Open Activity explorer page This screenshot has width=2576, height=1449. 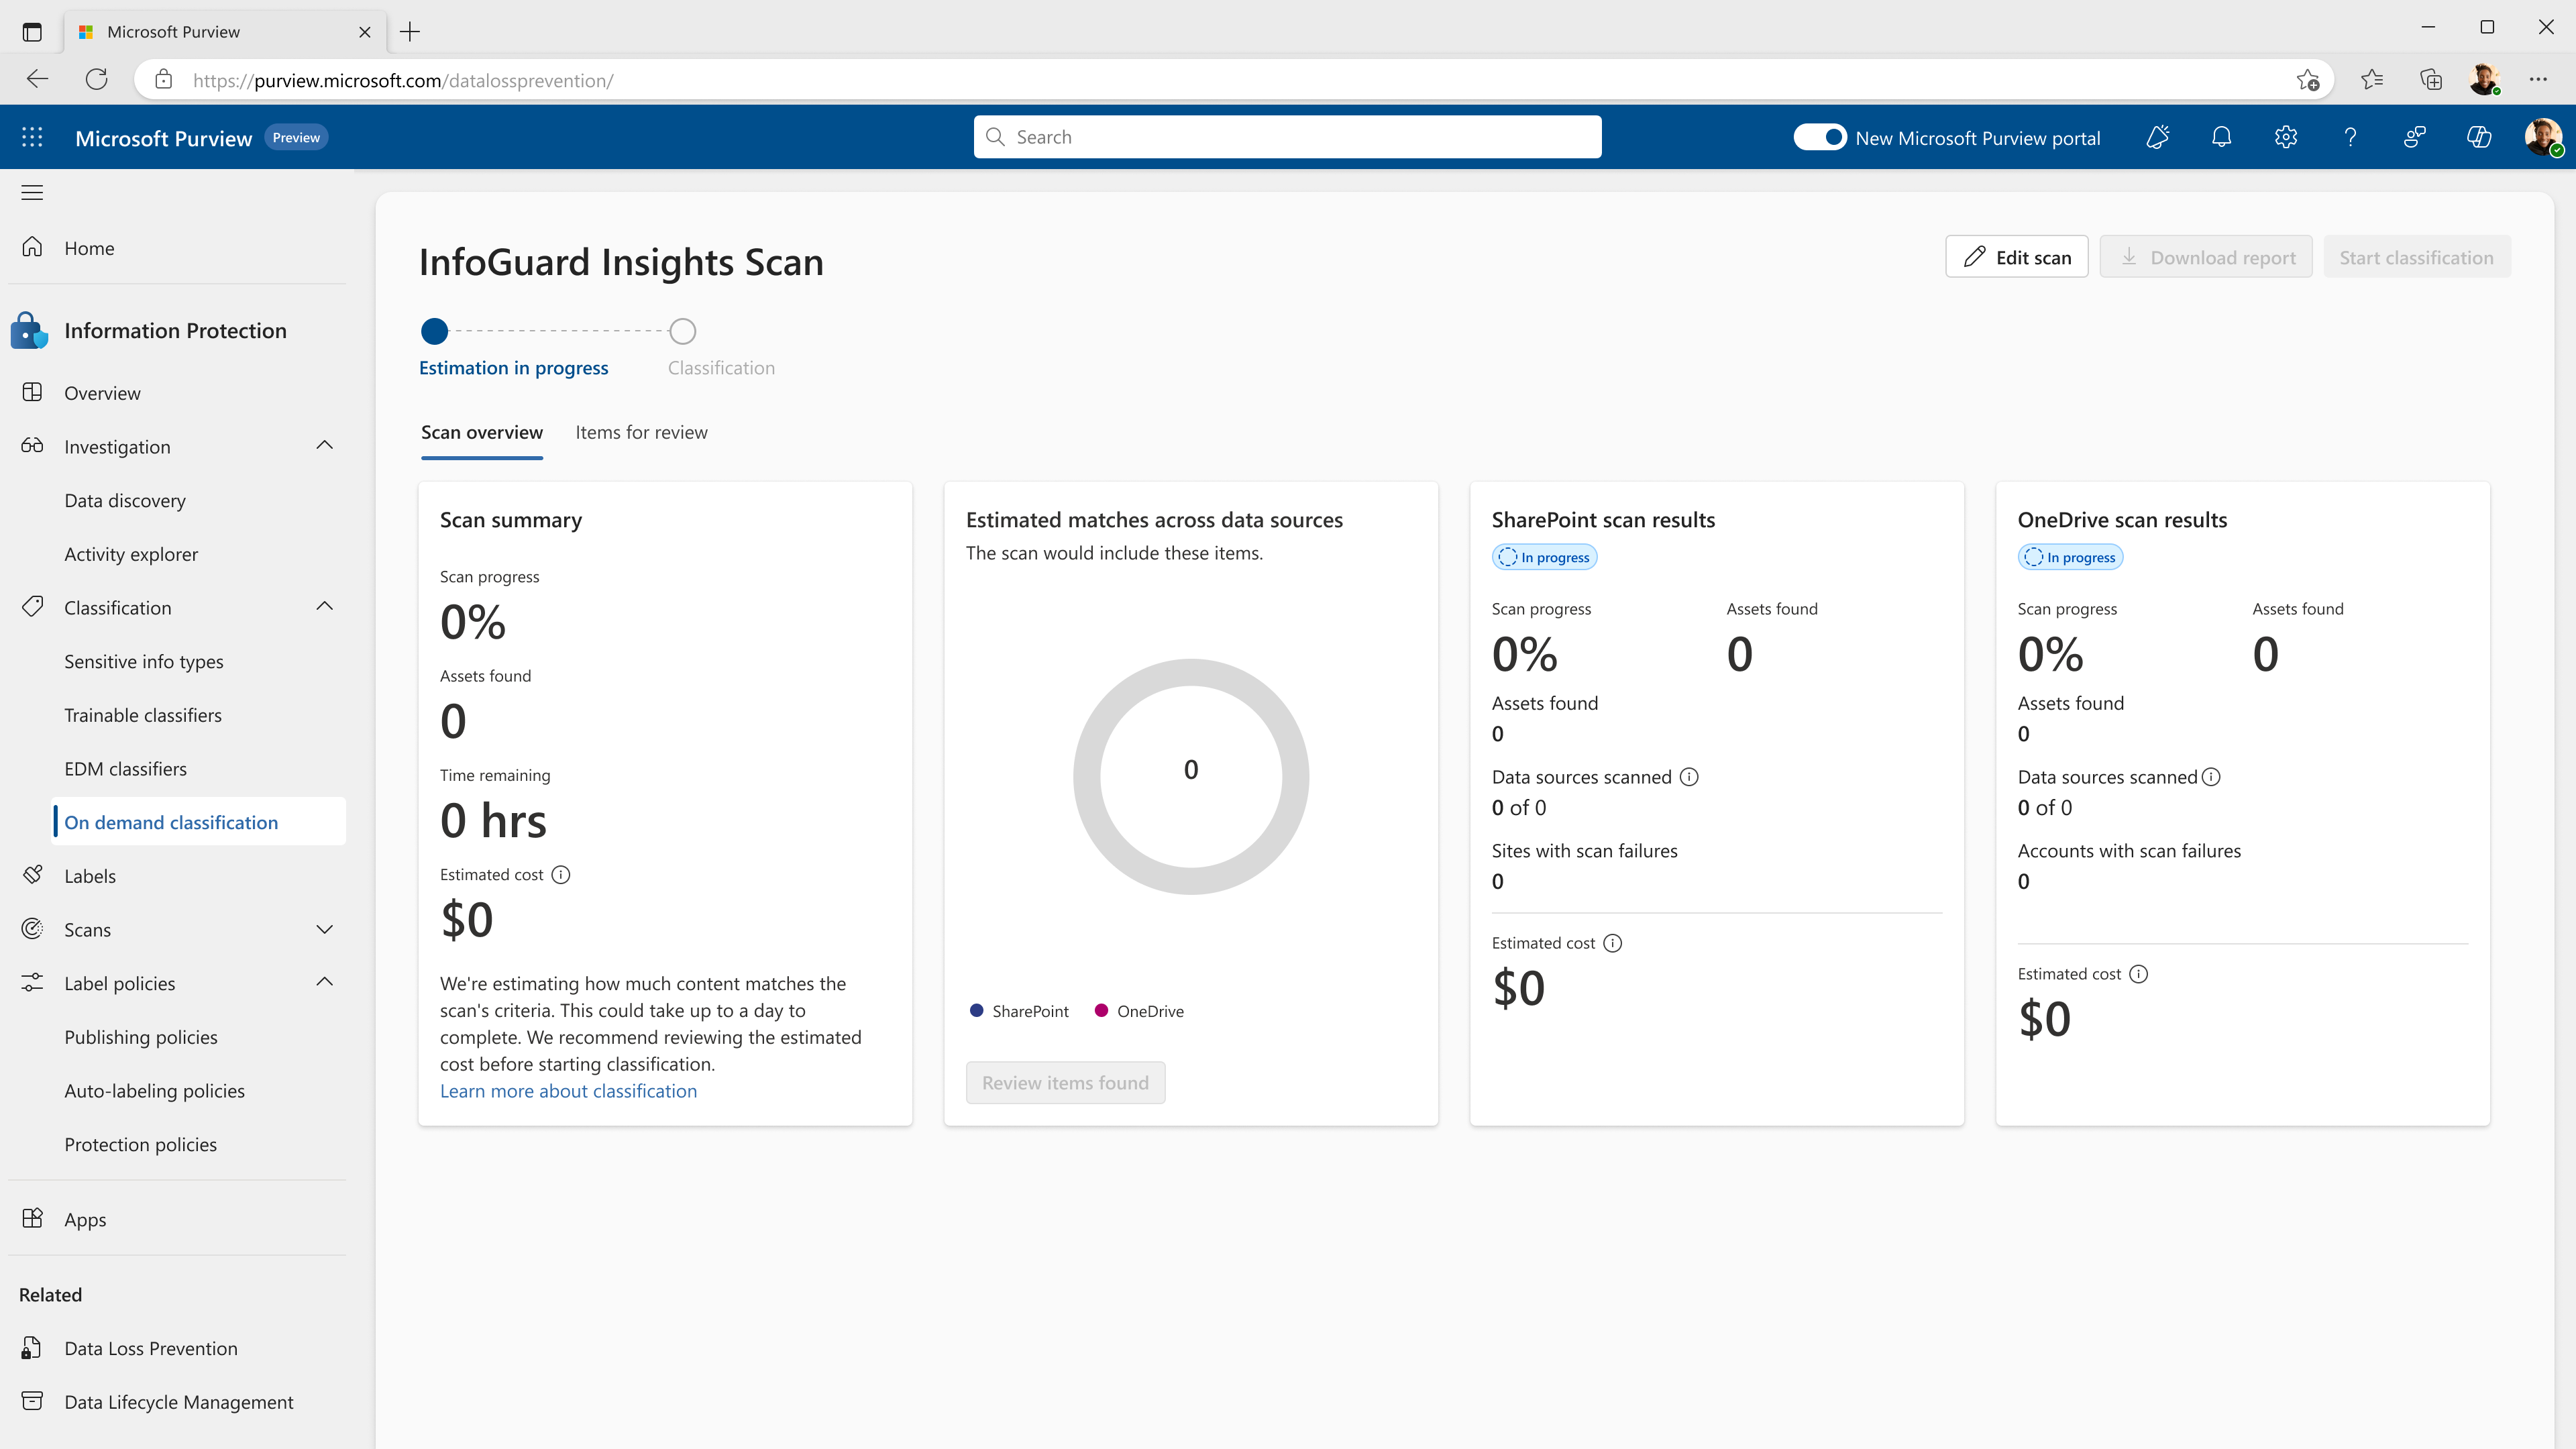[131, 554]
